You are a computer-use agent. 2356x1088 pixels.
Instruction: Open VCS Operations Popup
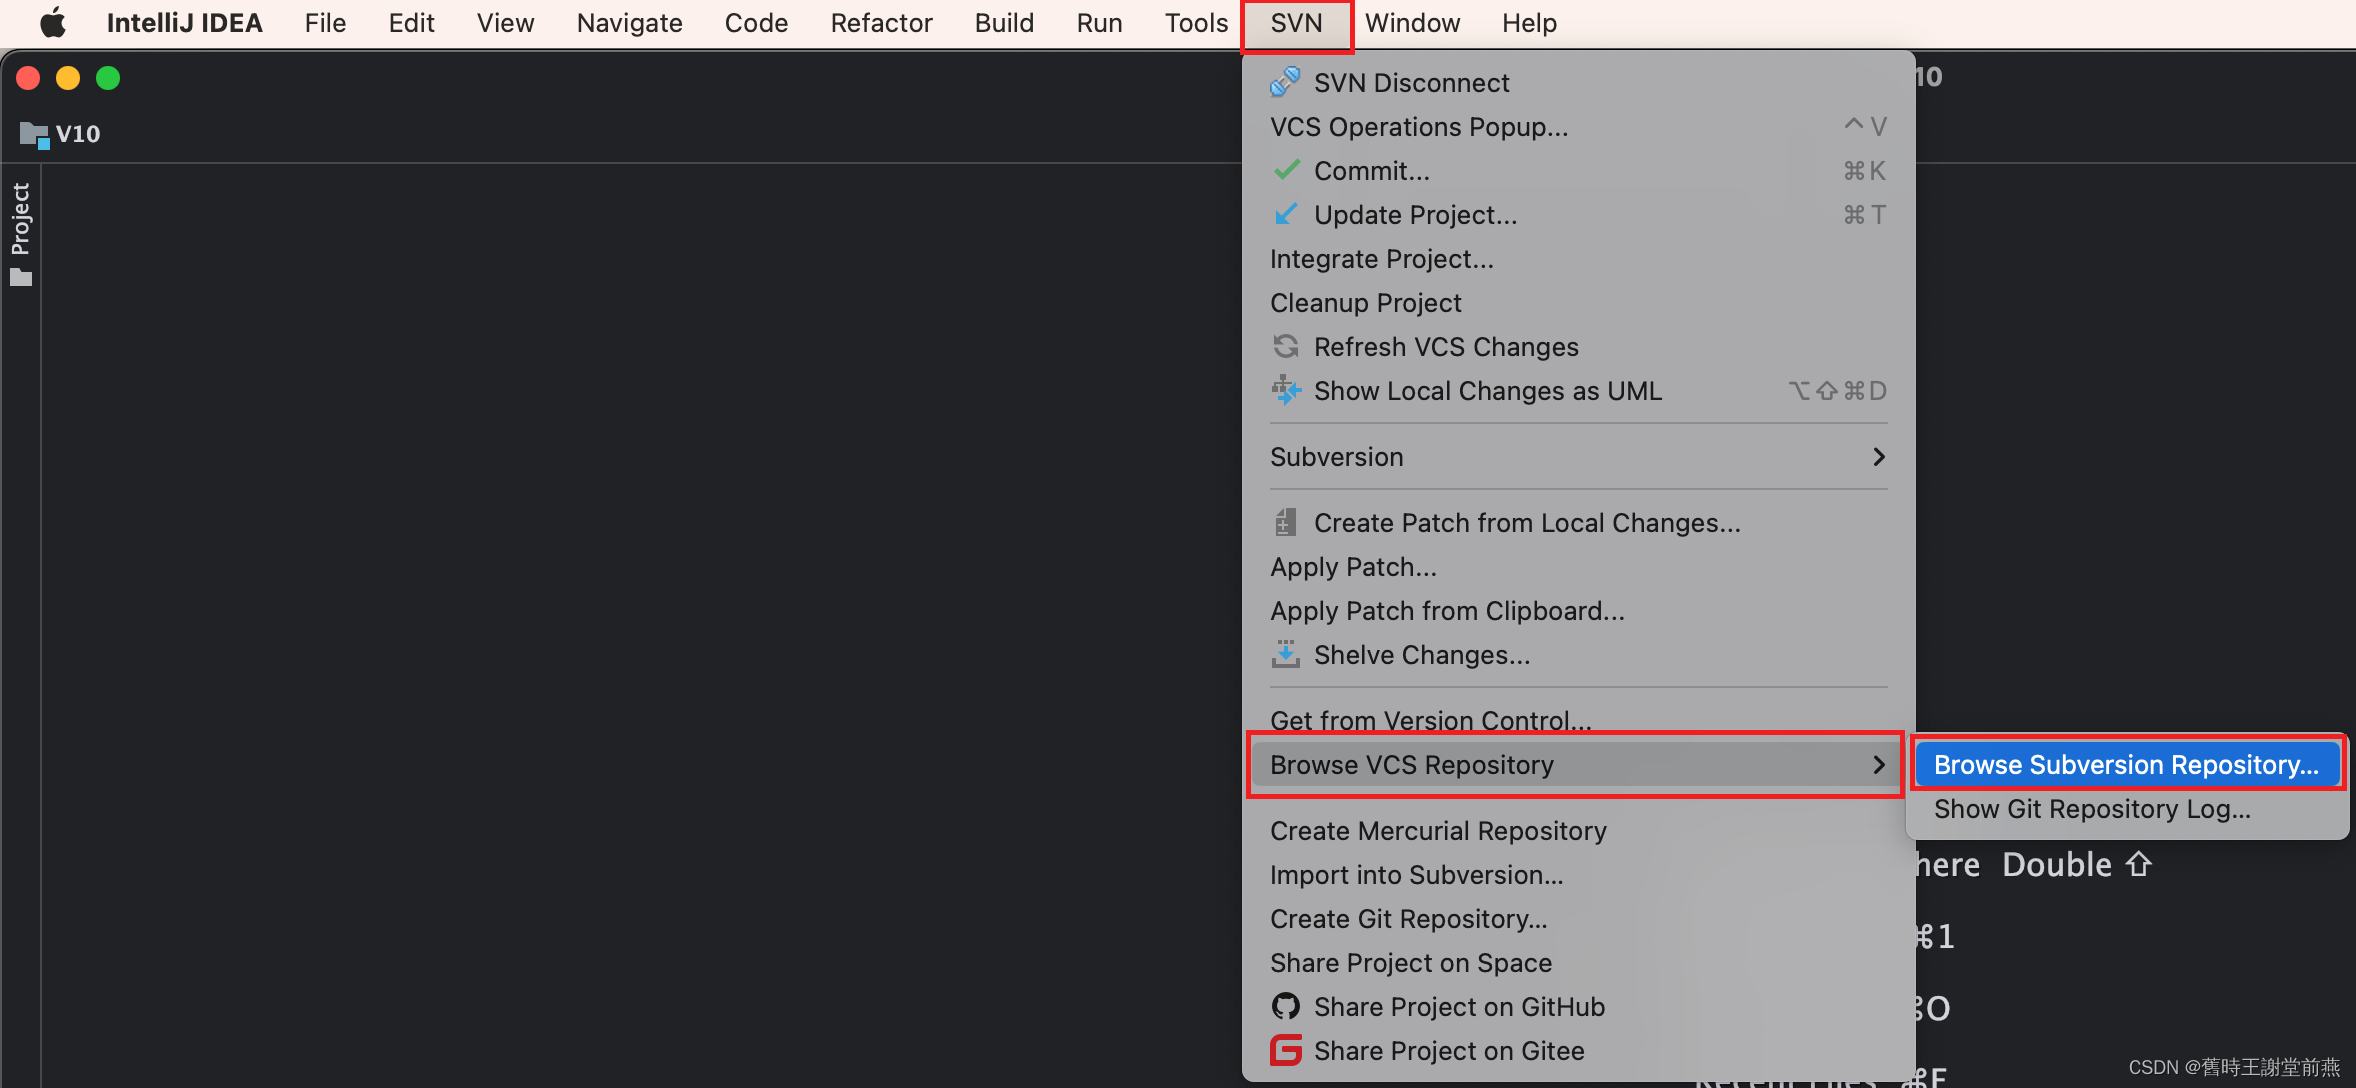(1418, 127)
